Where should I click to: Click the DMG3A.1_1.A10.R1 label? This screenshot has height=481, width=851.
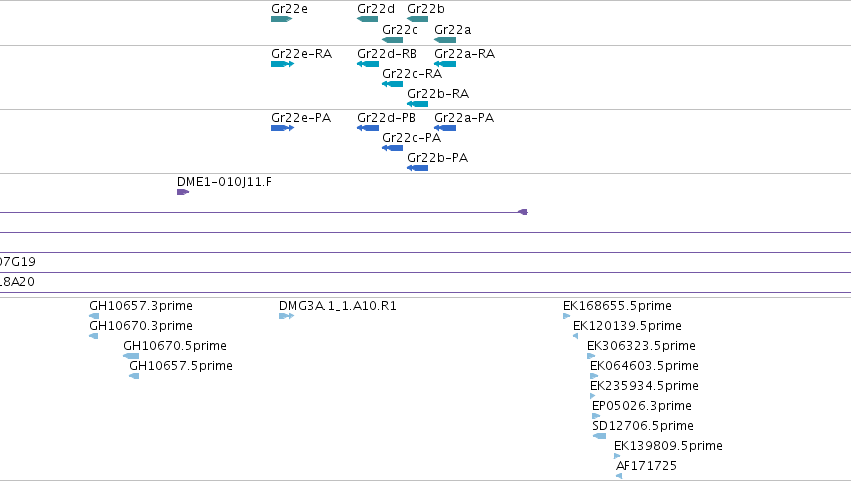(338, 306)
